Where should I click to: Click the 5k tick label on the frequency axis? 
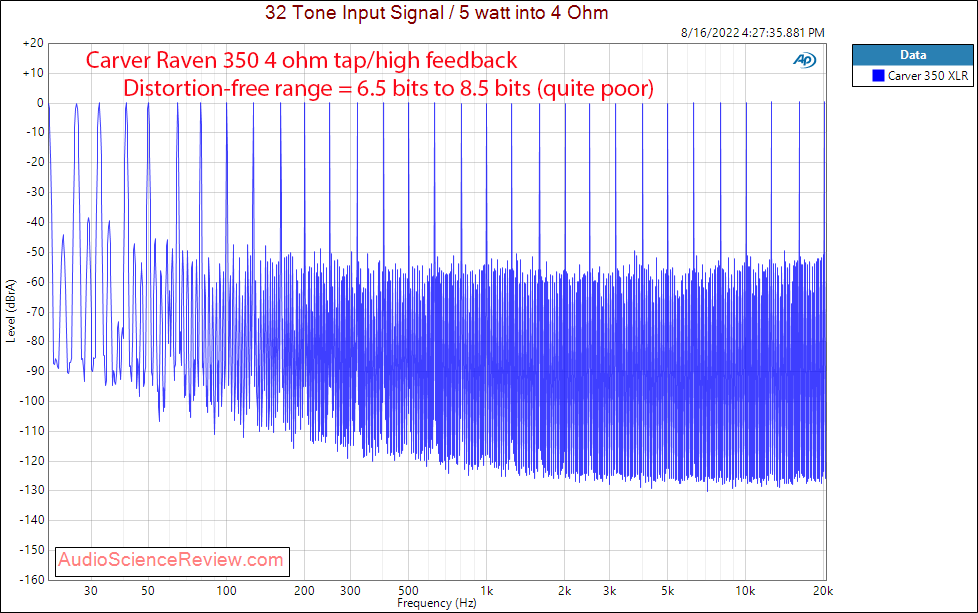668,591
